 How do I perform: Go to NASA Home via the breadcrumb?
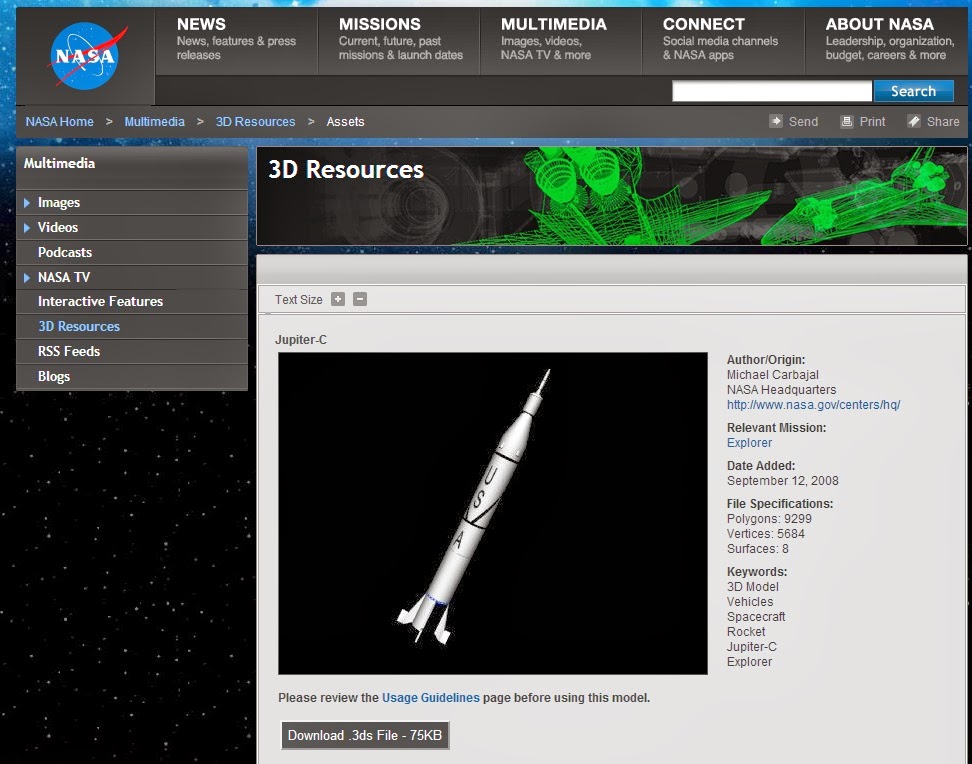[x=59, y=121]
